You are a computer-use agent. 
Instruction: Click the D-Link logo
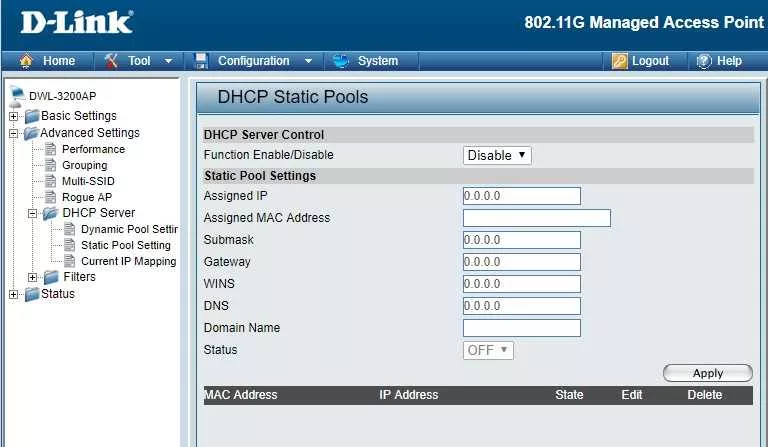[77, 23]
